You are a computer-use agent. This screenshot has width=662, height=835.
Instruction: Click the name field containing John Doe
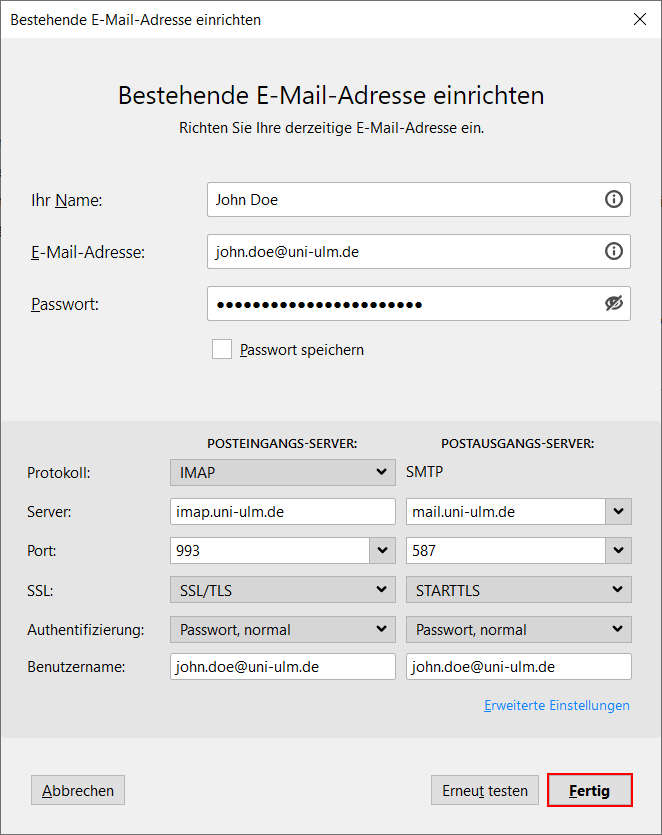[x=400, y=199]
